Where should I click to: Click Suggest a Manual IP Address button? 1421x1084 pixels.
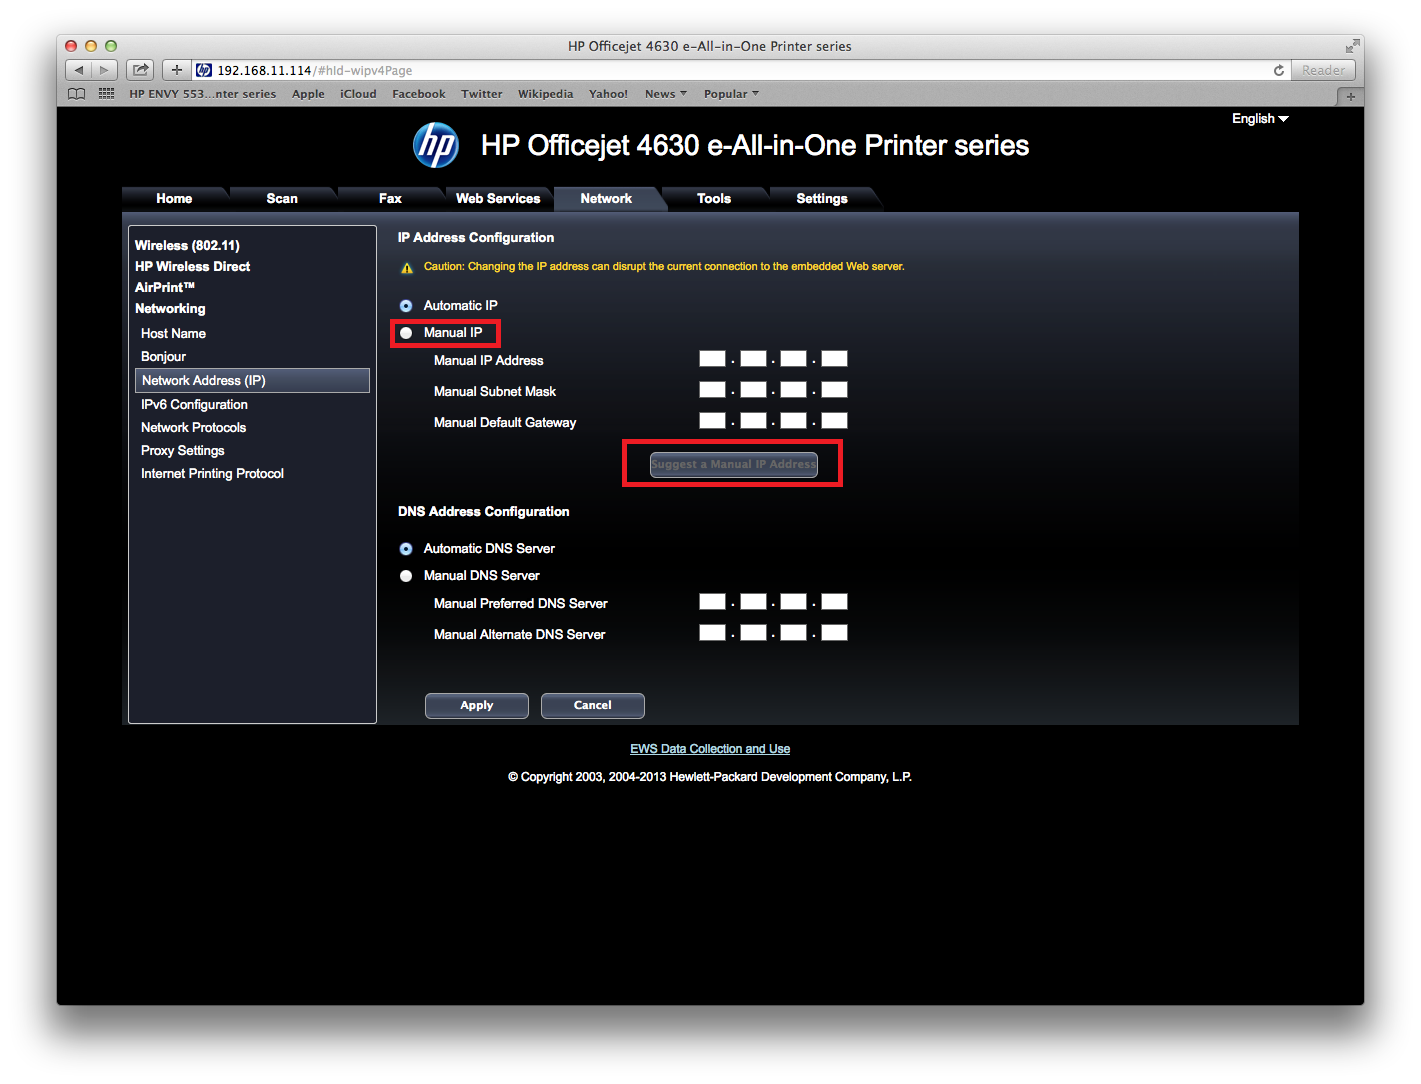(x=734, y=465)
